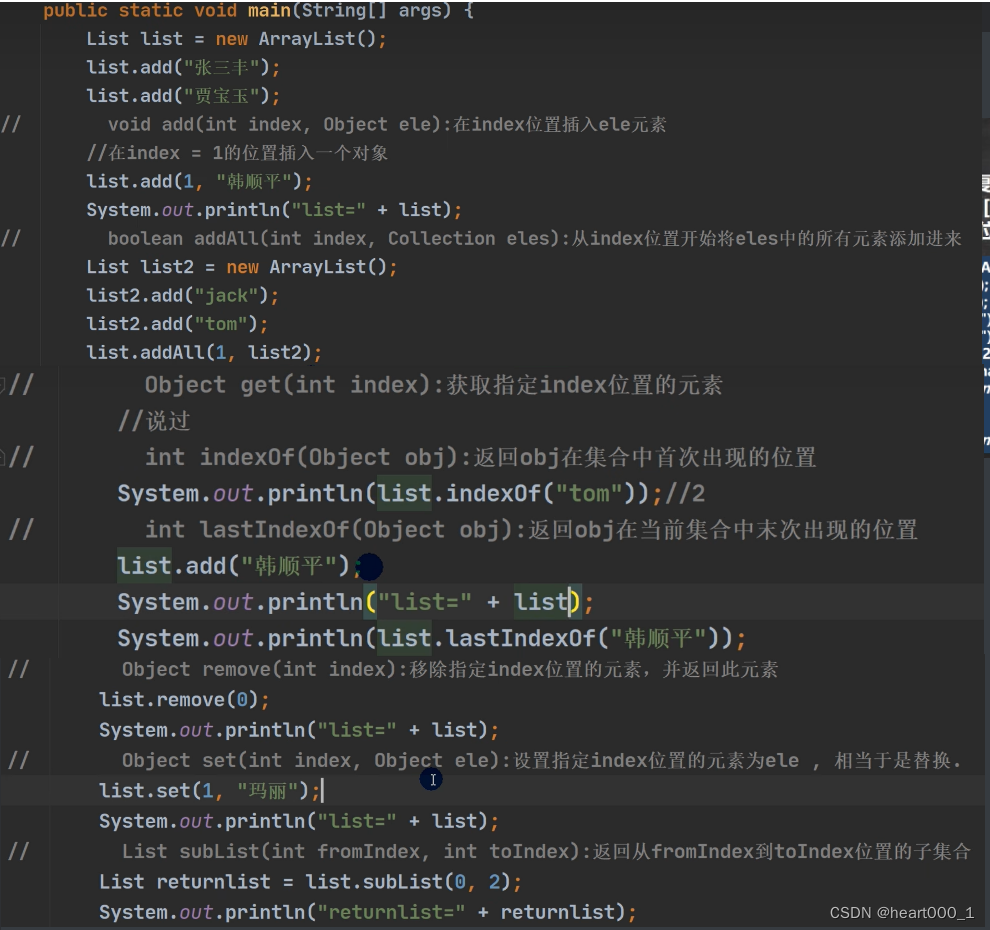Click the 'boolean addAll(int index, Collection eles)' comment
This screenshot has height=930, width=990.
[534, 239]
